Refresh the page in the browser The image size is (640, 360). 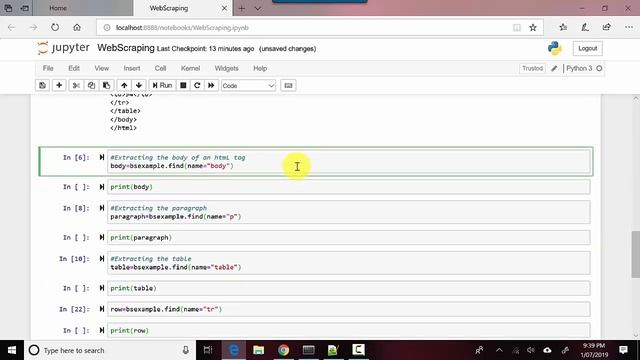pos(55,28)
